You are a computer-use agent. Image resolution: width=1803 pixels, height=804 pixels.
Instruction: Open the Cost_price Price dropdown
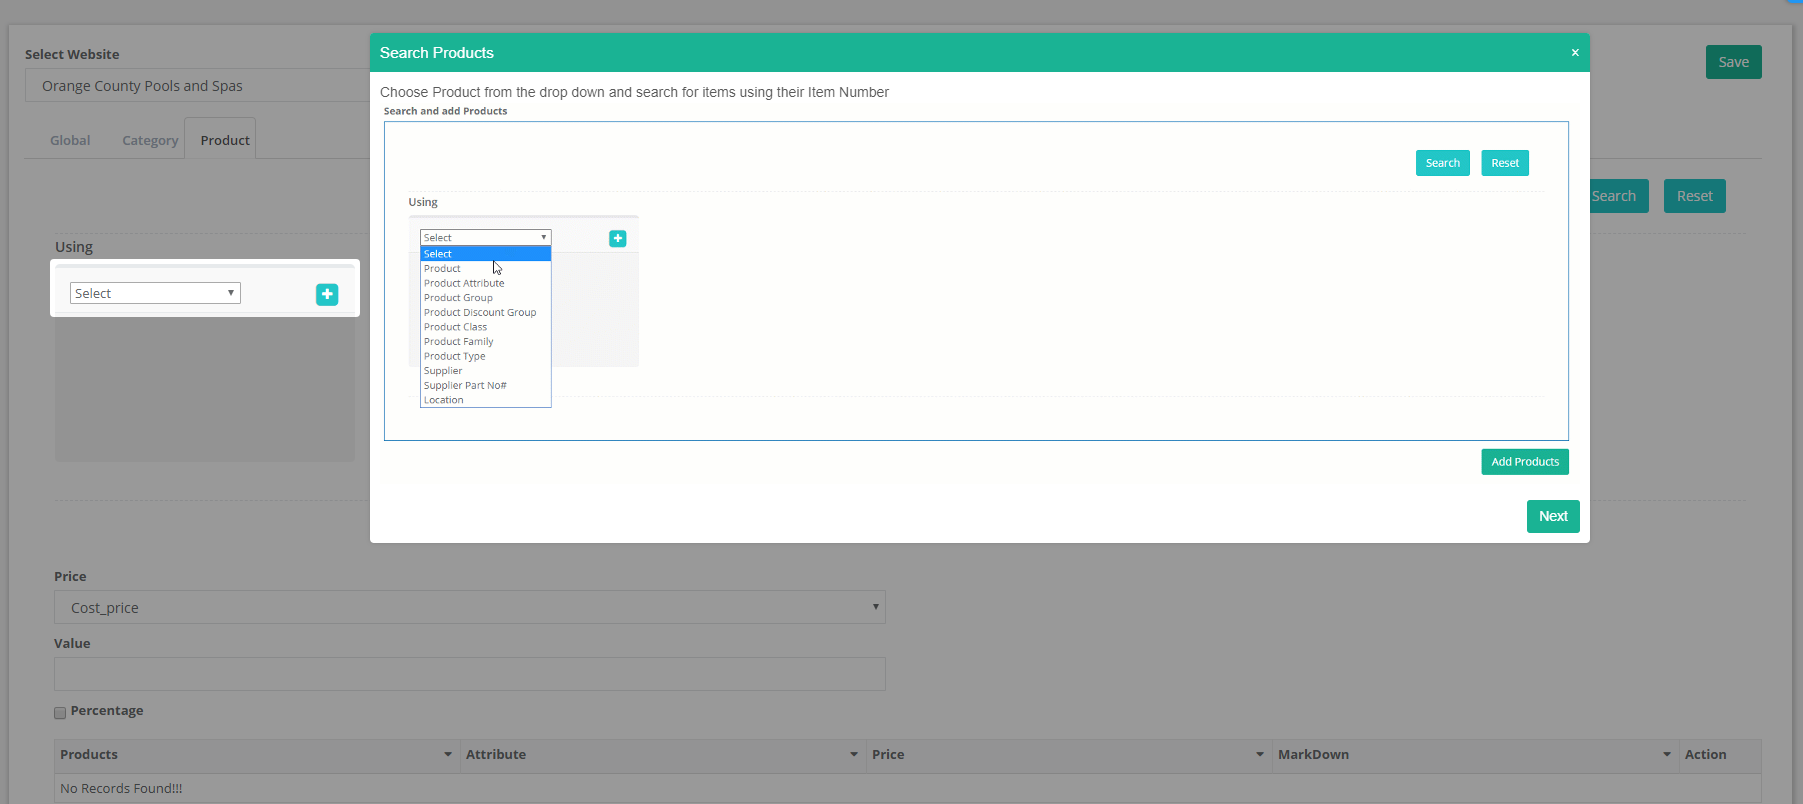click(470, 607)
